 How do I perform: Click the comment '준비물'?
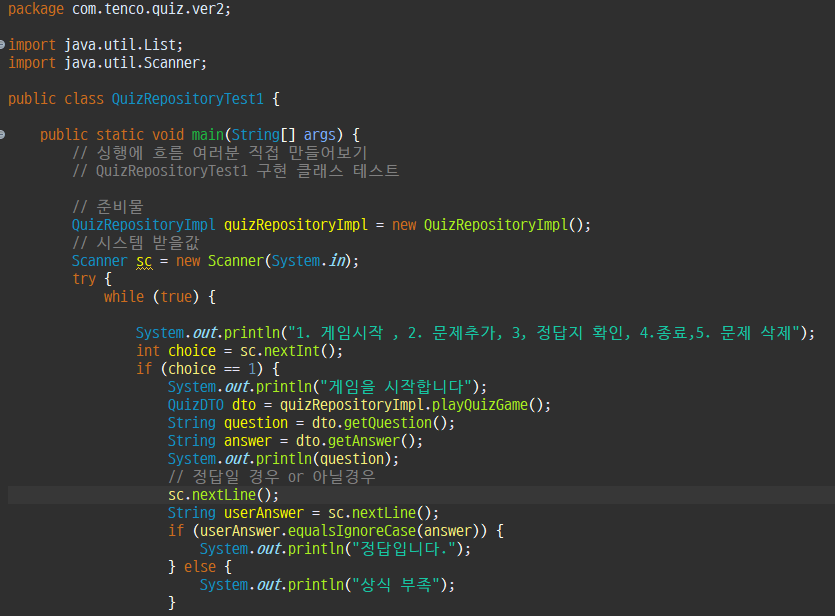(120, 207)
